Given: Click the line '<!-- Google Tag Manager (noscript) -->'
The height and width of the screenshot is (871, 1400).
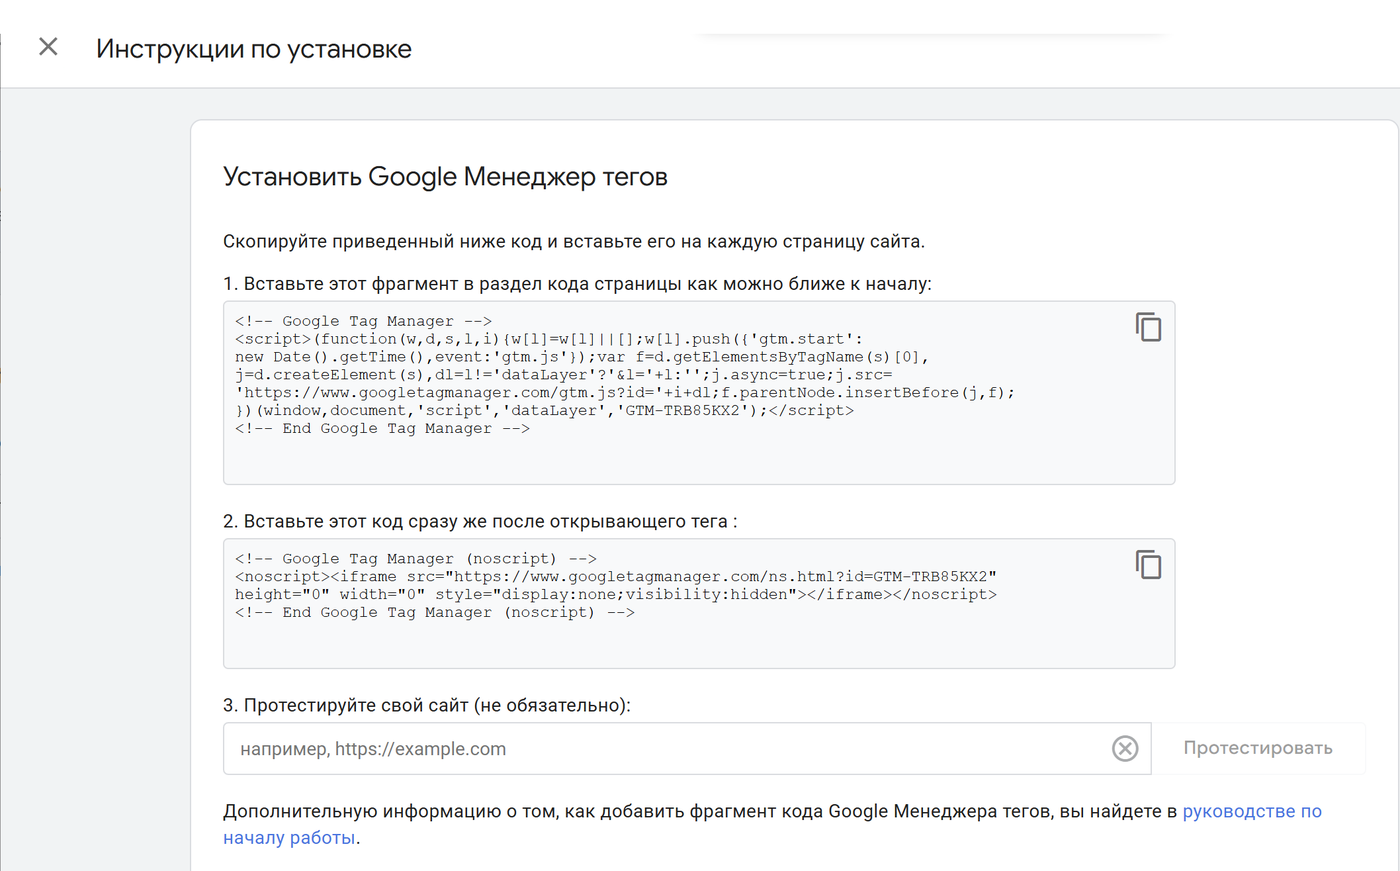Looking at the screenshot, I should (416, 559).
